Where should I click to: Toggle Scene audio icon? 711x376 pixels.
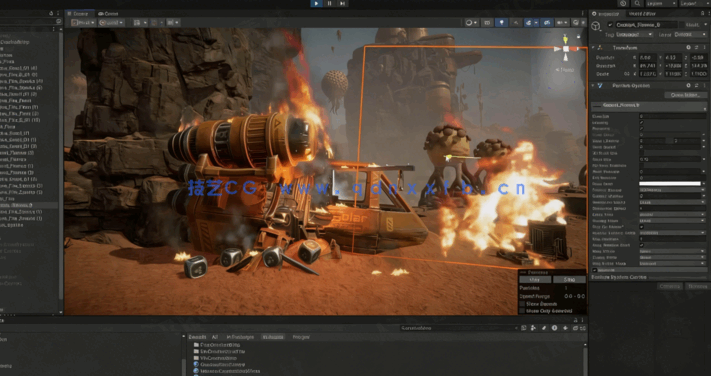(x=516, y=22)
